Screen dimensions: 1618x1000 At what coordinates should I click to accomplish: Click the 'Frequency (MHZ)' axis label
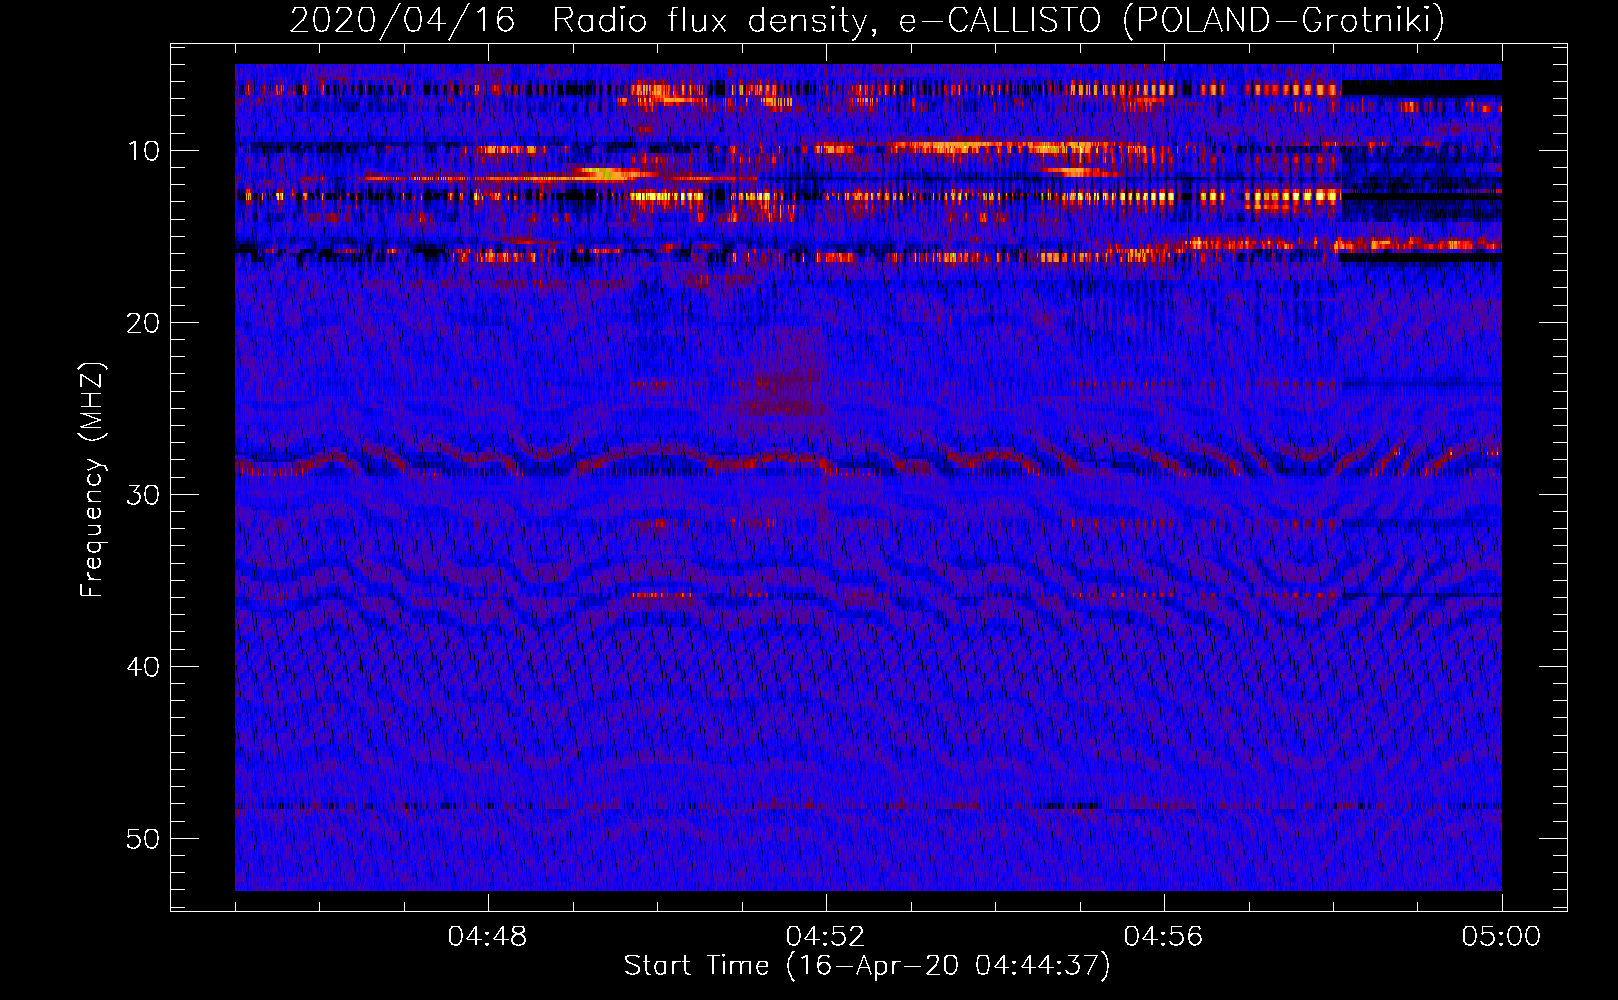pyautogui.click(x=92, y=480)
